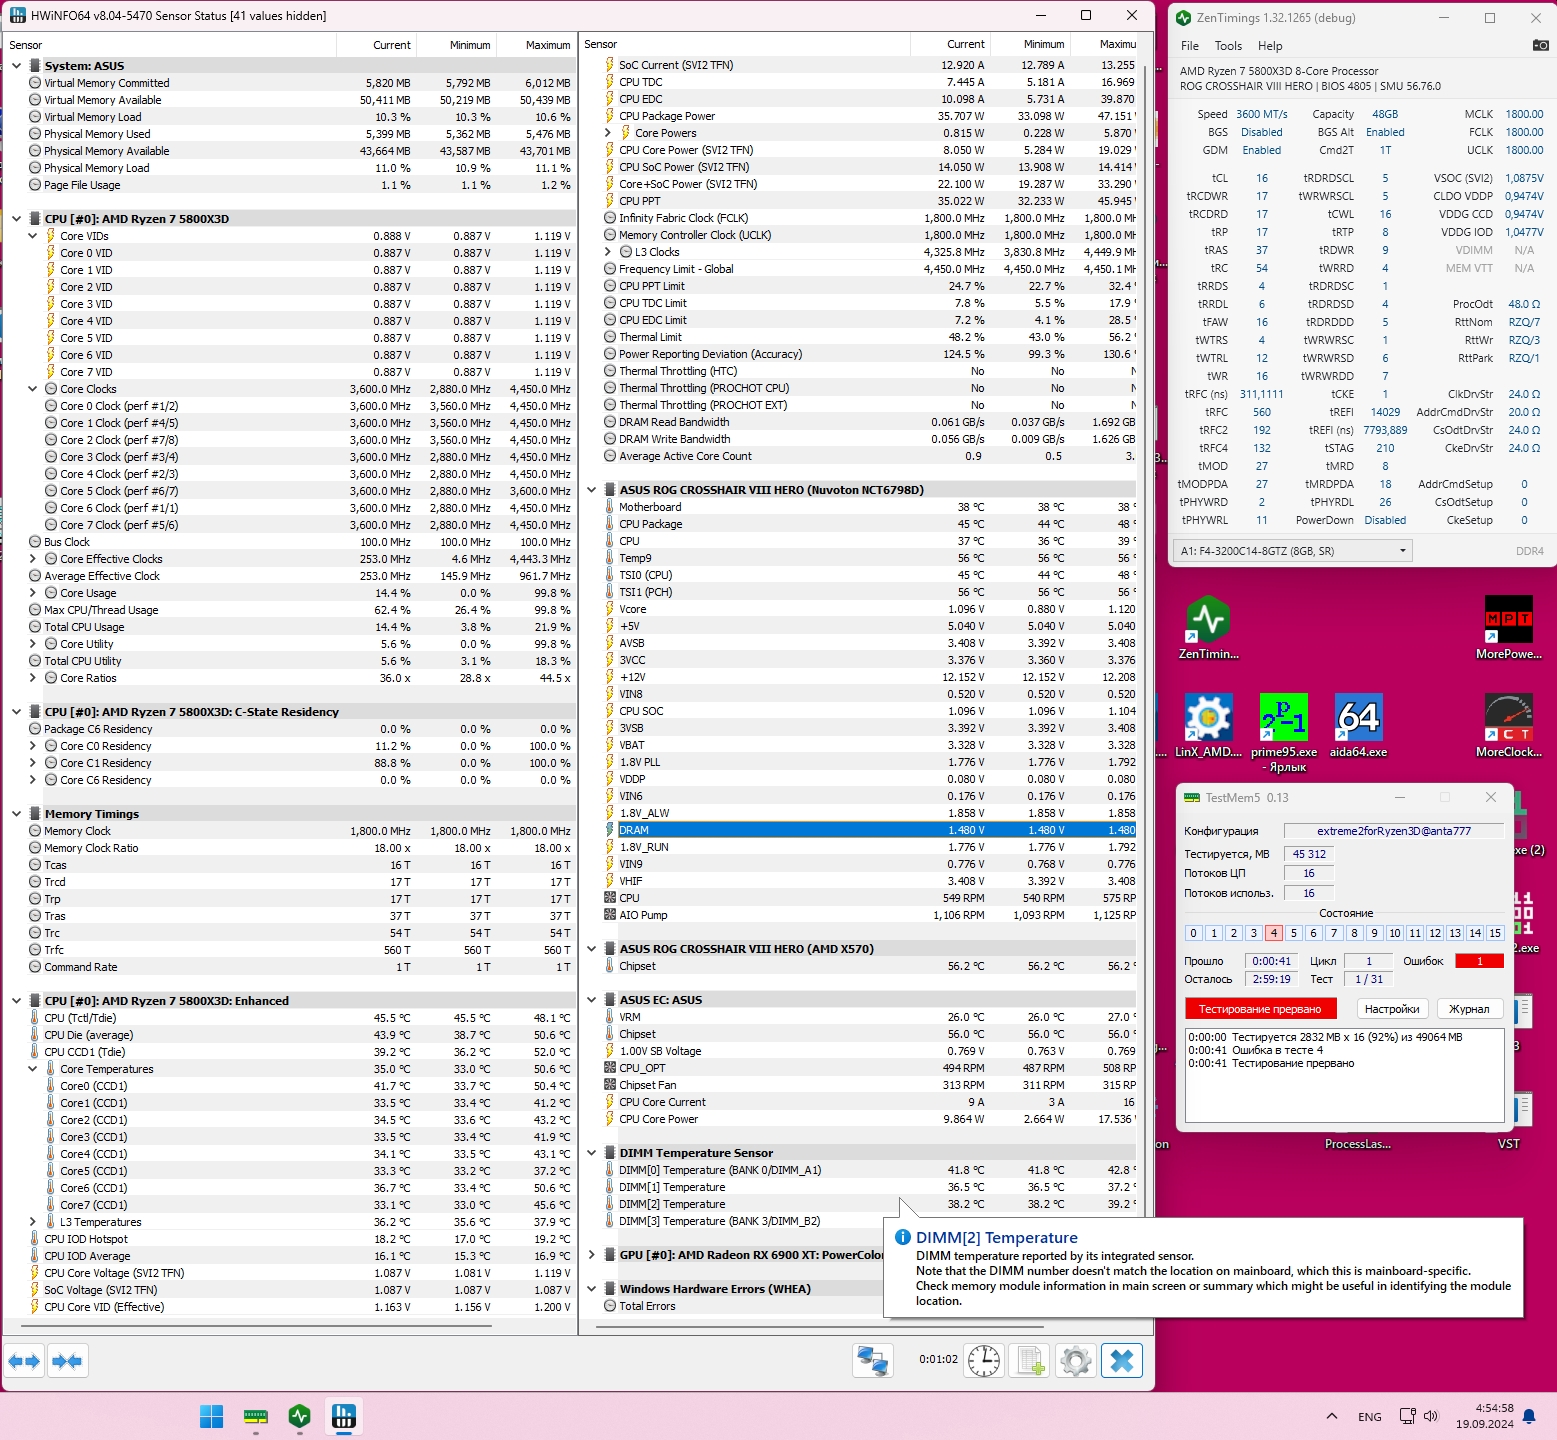Click the expand layout arrows button in HWiNFO
This screenshot has height=1440, width=1557.
[x=24, y=1361]
